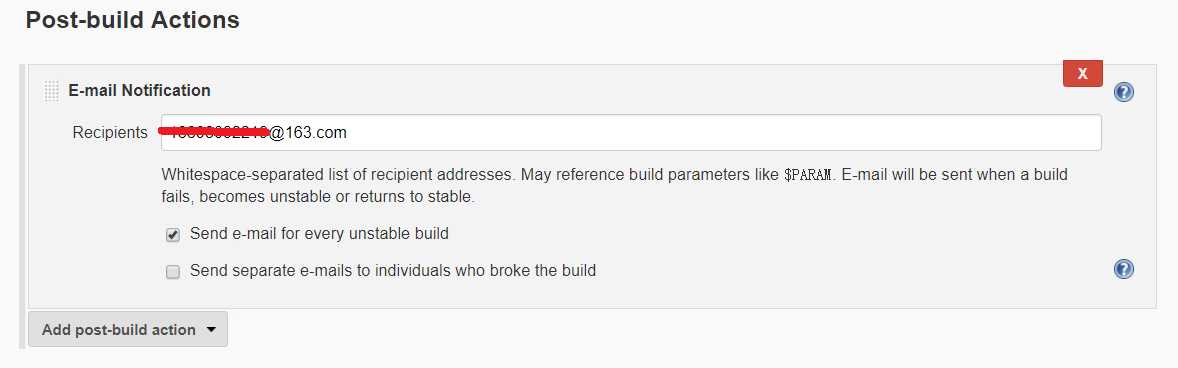Select the E-mail Notification title
1178x368 pixels.
[x=140, y=91]
